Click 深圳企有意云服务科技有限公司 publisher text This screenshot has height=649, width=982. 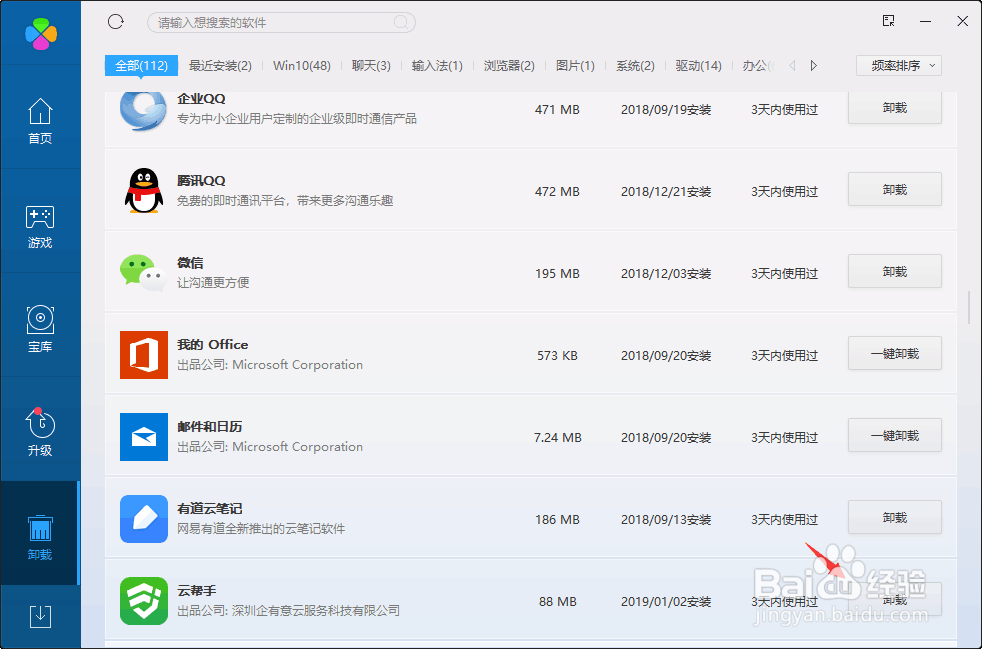pos(316,611)
